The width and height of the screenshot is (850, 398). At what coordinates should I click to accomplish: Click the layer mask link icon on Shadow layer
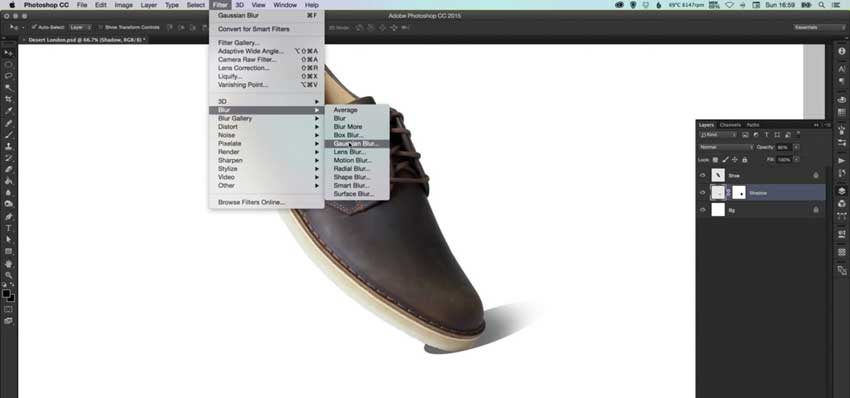[x=729, y=192]
